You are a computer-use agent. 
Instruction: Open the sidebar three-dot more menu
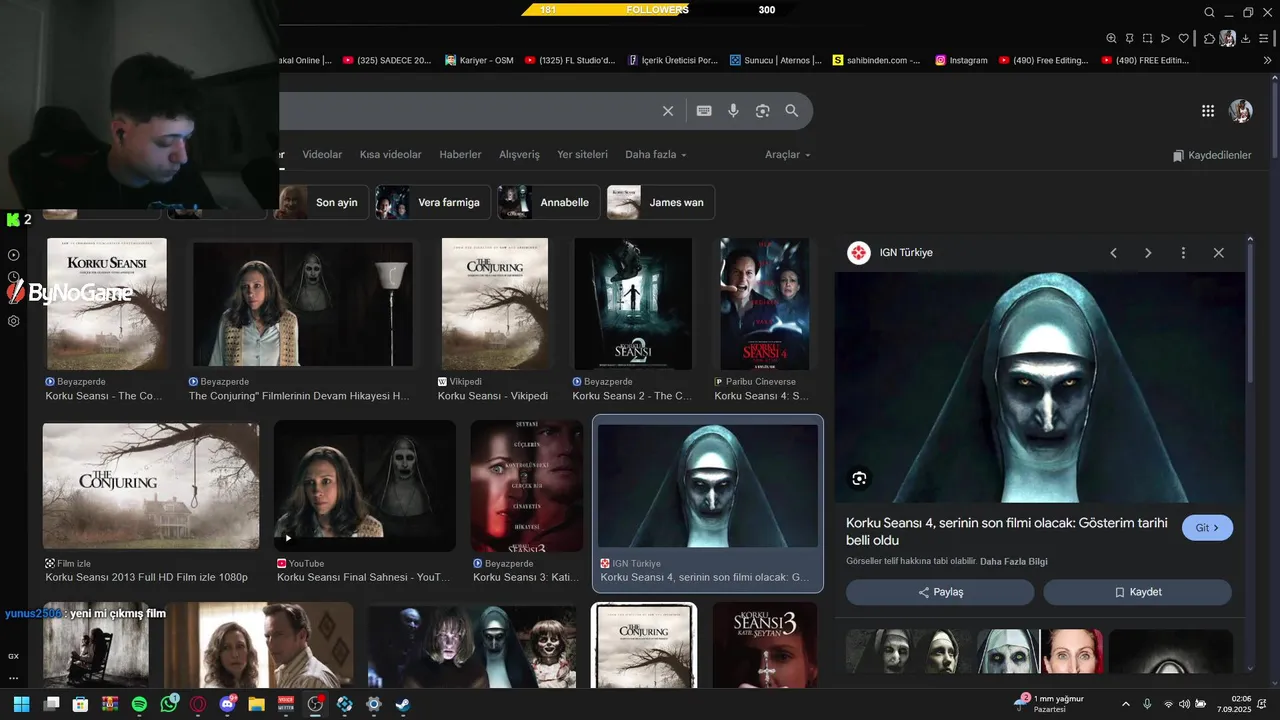click(14, 678)
